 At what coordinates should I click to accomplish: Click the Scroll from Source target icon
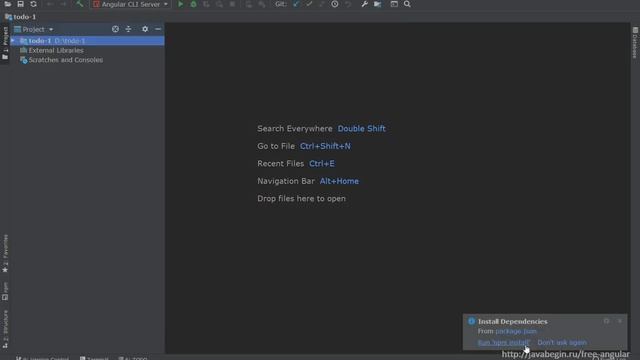116,29
